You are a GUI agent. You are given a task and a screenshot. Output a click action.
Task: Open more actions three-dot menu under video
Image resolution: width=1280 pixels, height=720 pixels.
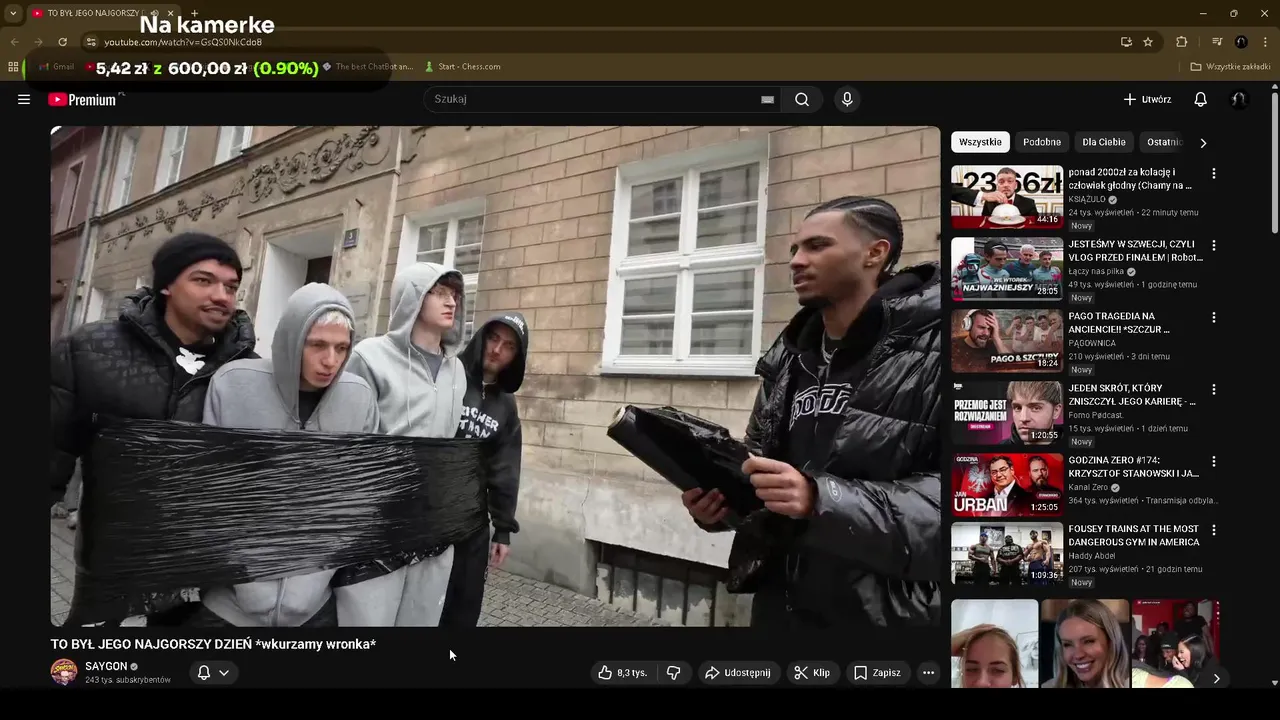click(928, 673)
